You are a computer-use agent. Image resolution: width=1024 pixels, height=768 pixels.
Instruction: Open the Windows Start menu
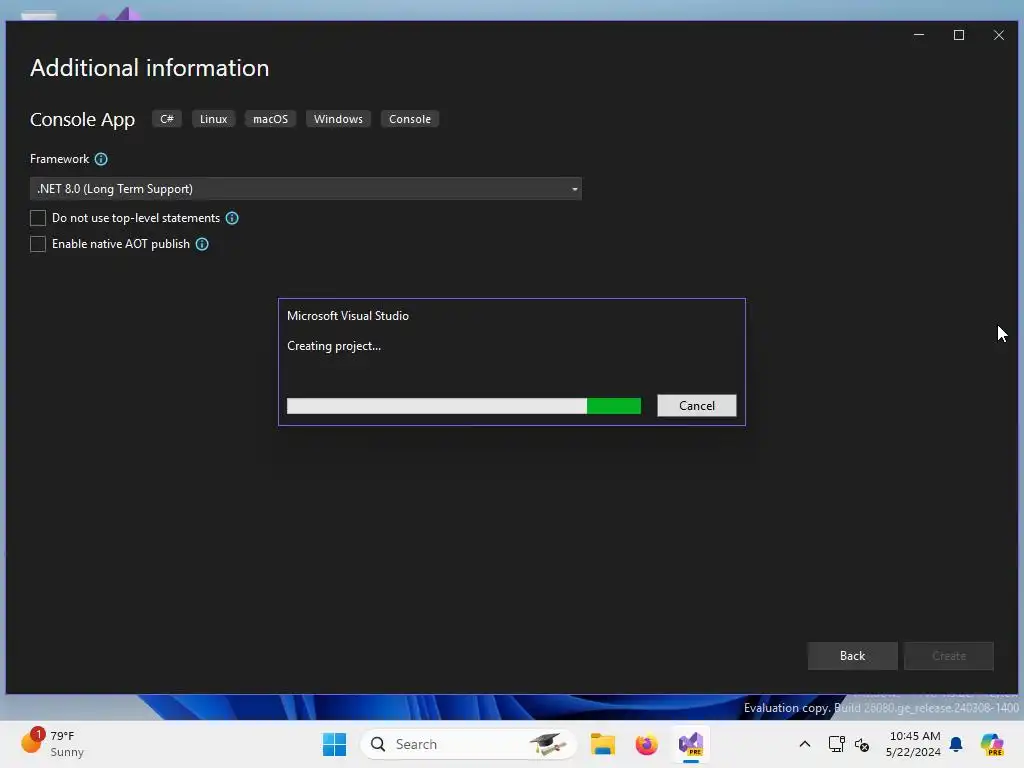pyautogui.click(x=334, y=744)
